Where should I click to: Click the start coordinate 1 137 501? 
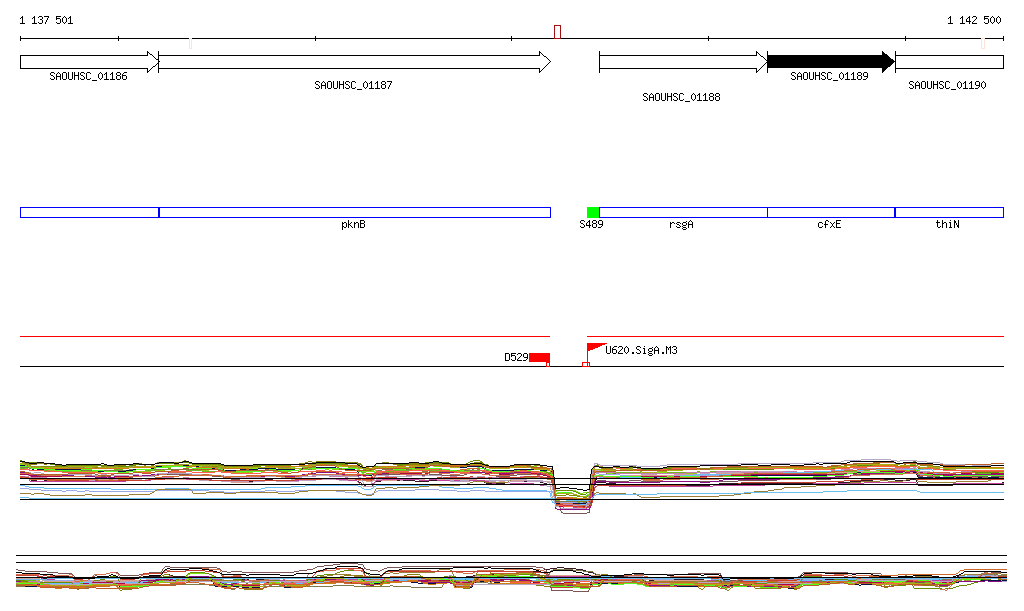[x=46, y=20]
